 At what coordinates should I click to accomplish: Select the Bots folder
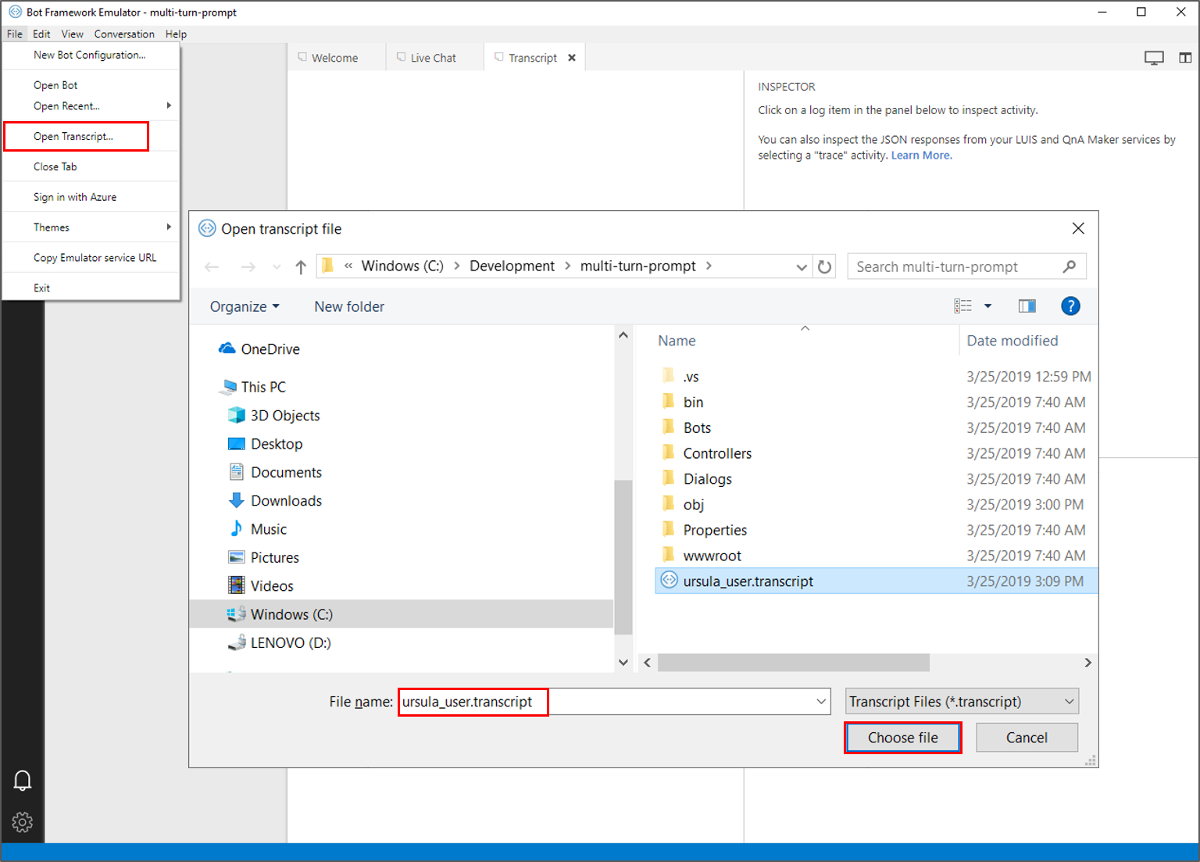point(686,428)
